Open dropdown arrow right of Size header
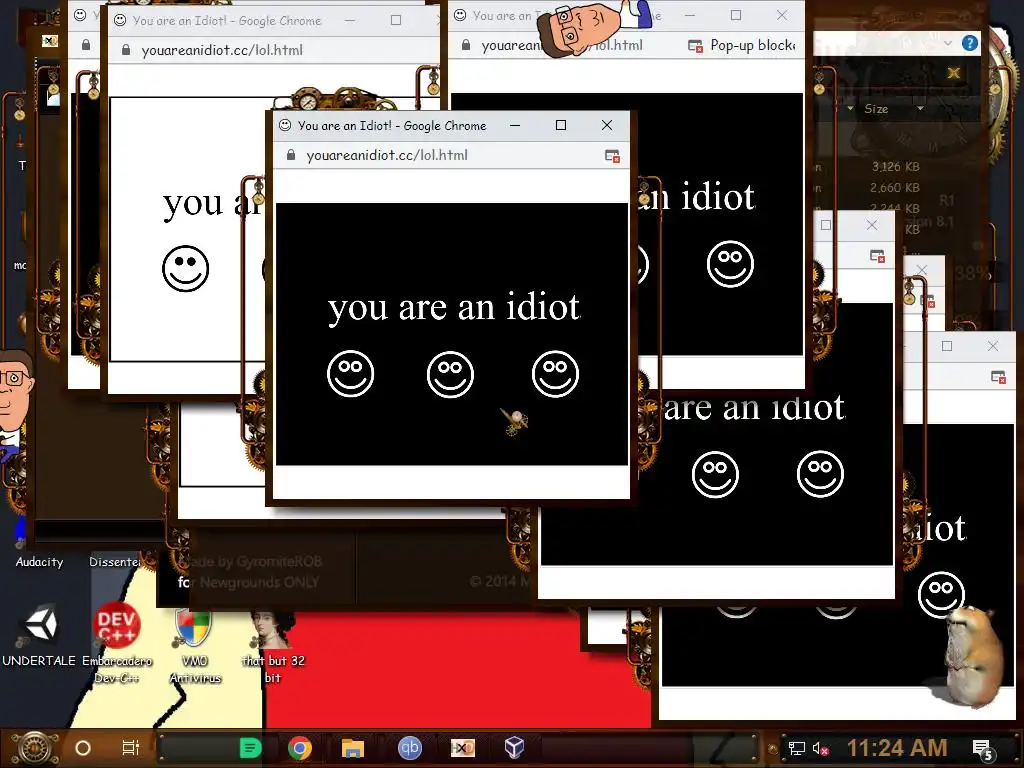This screenshot has width=1024, height=768. click(x=920, y=108)
